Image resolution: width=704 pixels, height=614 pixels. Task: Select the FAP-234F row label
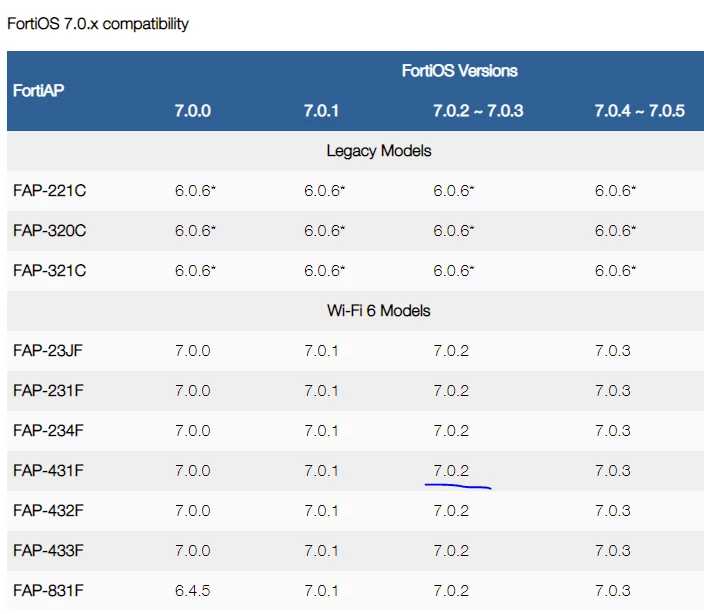pyautogui.click(x=48, y=430)
